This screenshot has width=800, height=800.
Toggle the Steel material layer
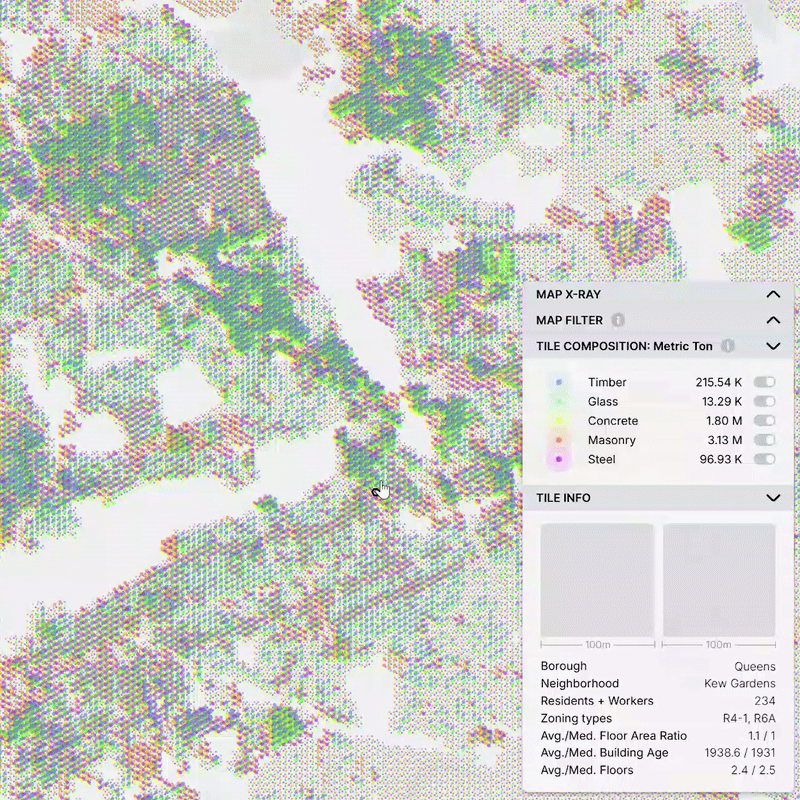click(x=765, y=459)
